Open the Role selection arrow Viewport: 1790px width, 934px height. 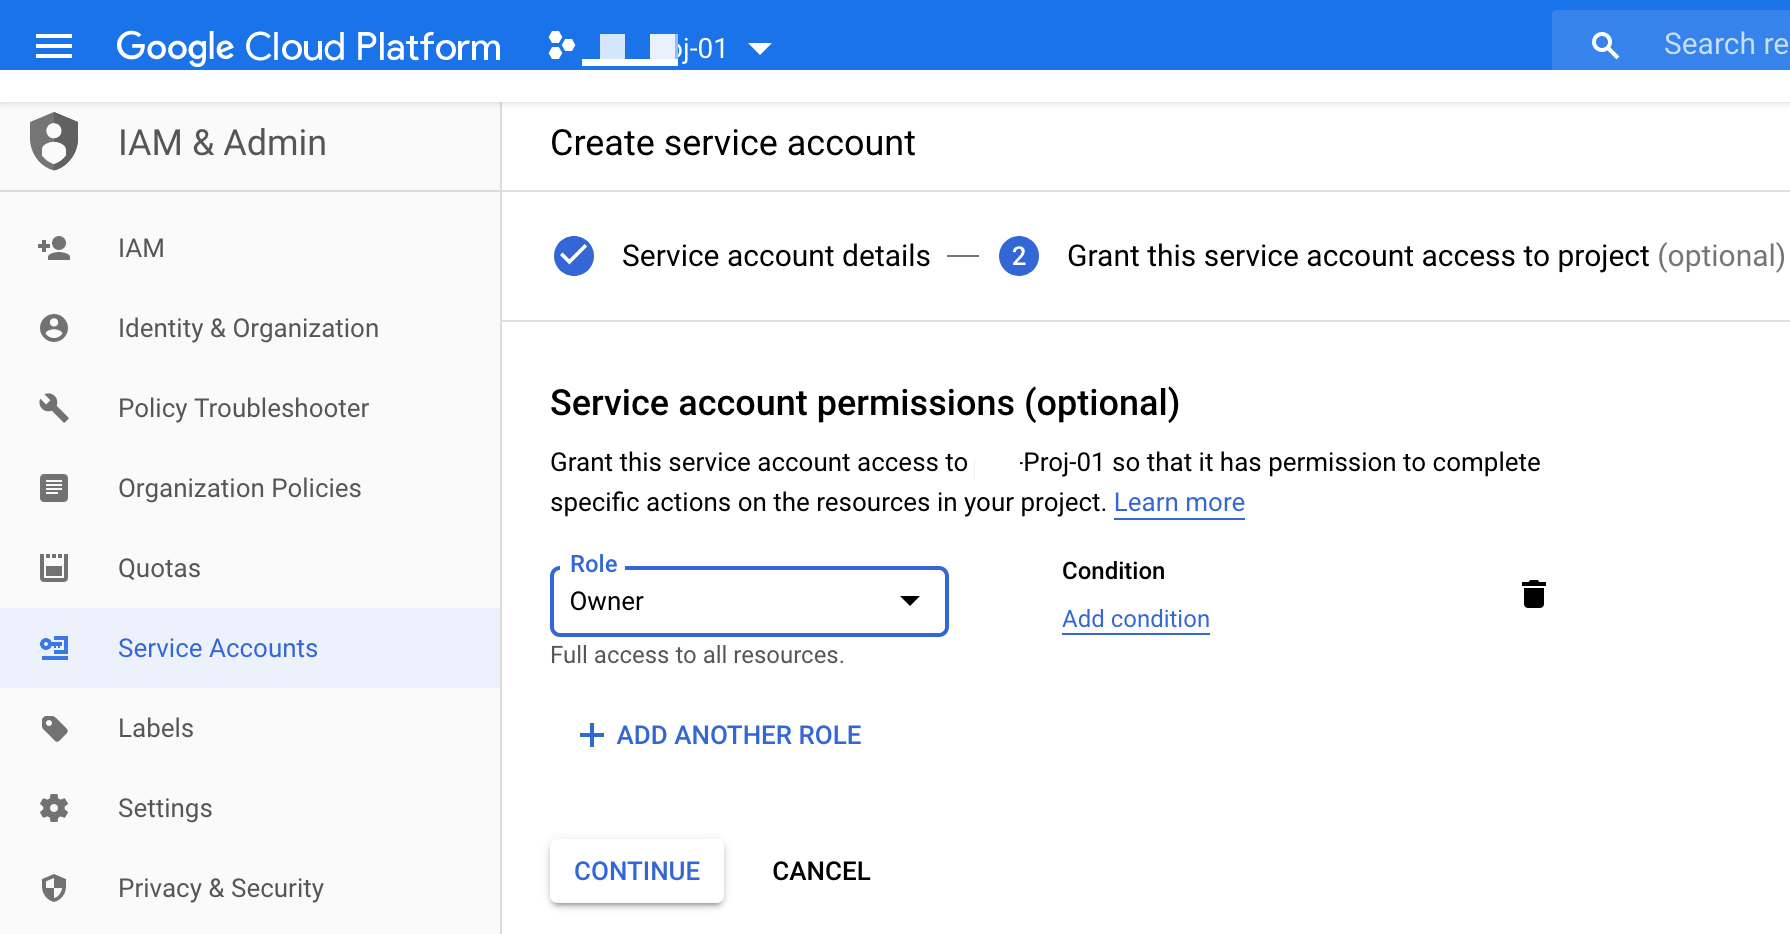pyautogui.click(x=911, y=601)
